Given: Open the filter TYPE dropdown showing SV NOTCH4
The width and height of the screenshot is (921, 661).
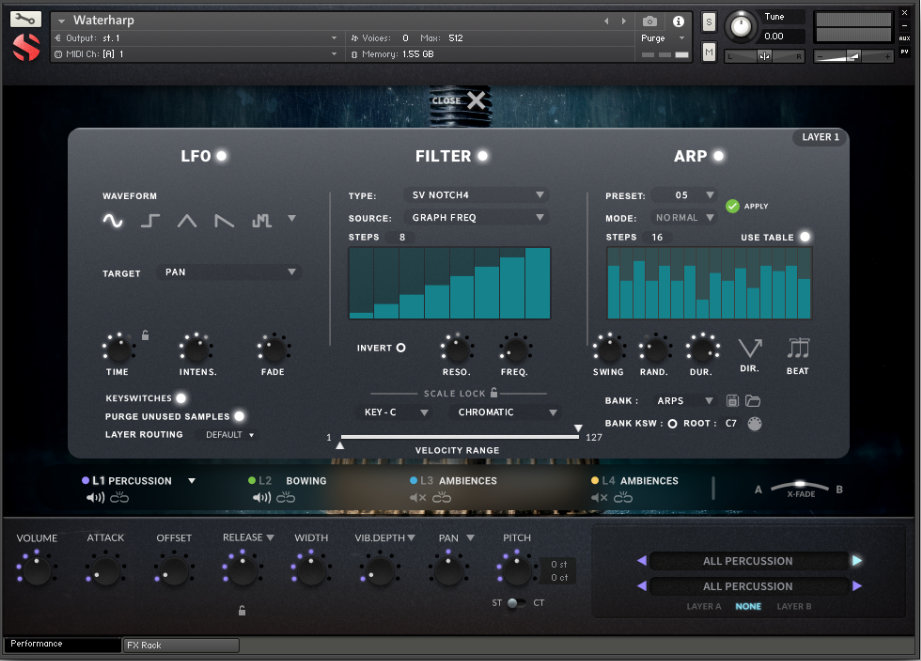Looking at the screenshot, I should [x=475, y=195].
